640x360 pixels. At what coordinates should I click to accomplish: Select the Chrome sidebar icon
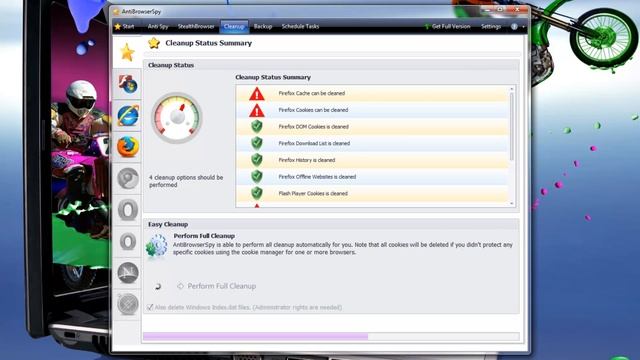(x=128, y=178)
